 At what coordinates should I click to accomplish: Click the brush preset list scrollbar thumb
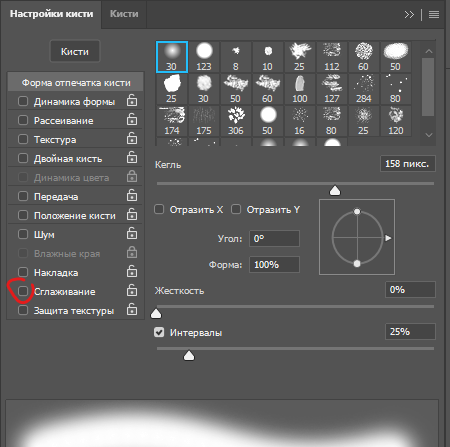(x=428, y=87)
